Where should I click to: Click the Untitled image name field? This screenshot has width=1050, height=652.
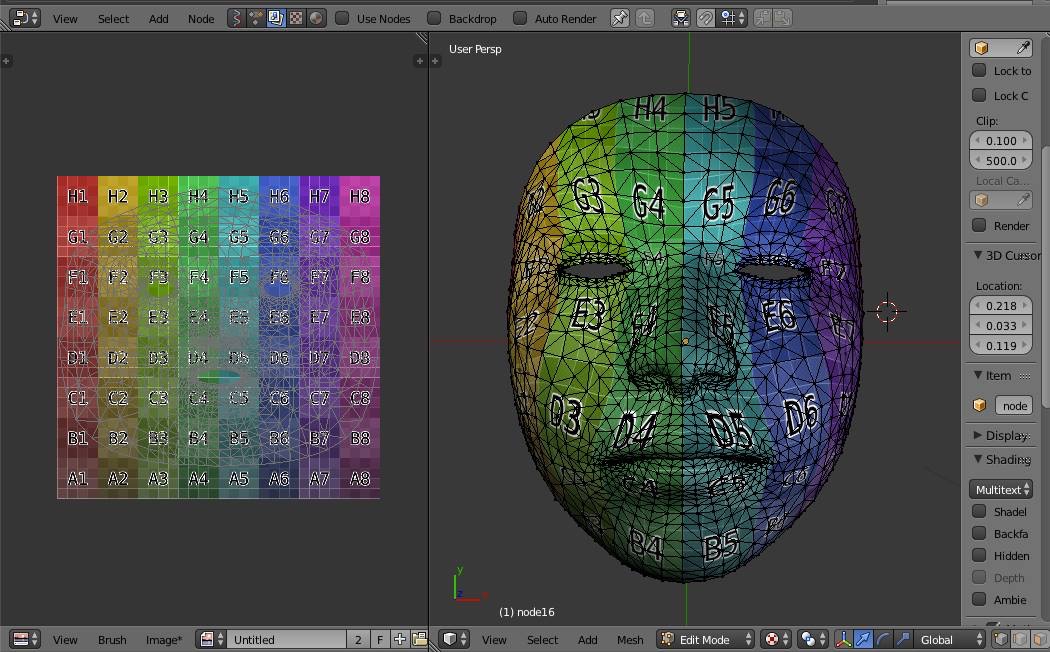point(287,639)
